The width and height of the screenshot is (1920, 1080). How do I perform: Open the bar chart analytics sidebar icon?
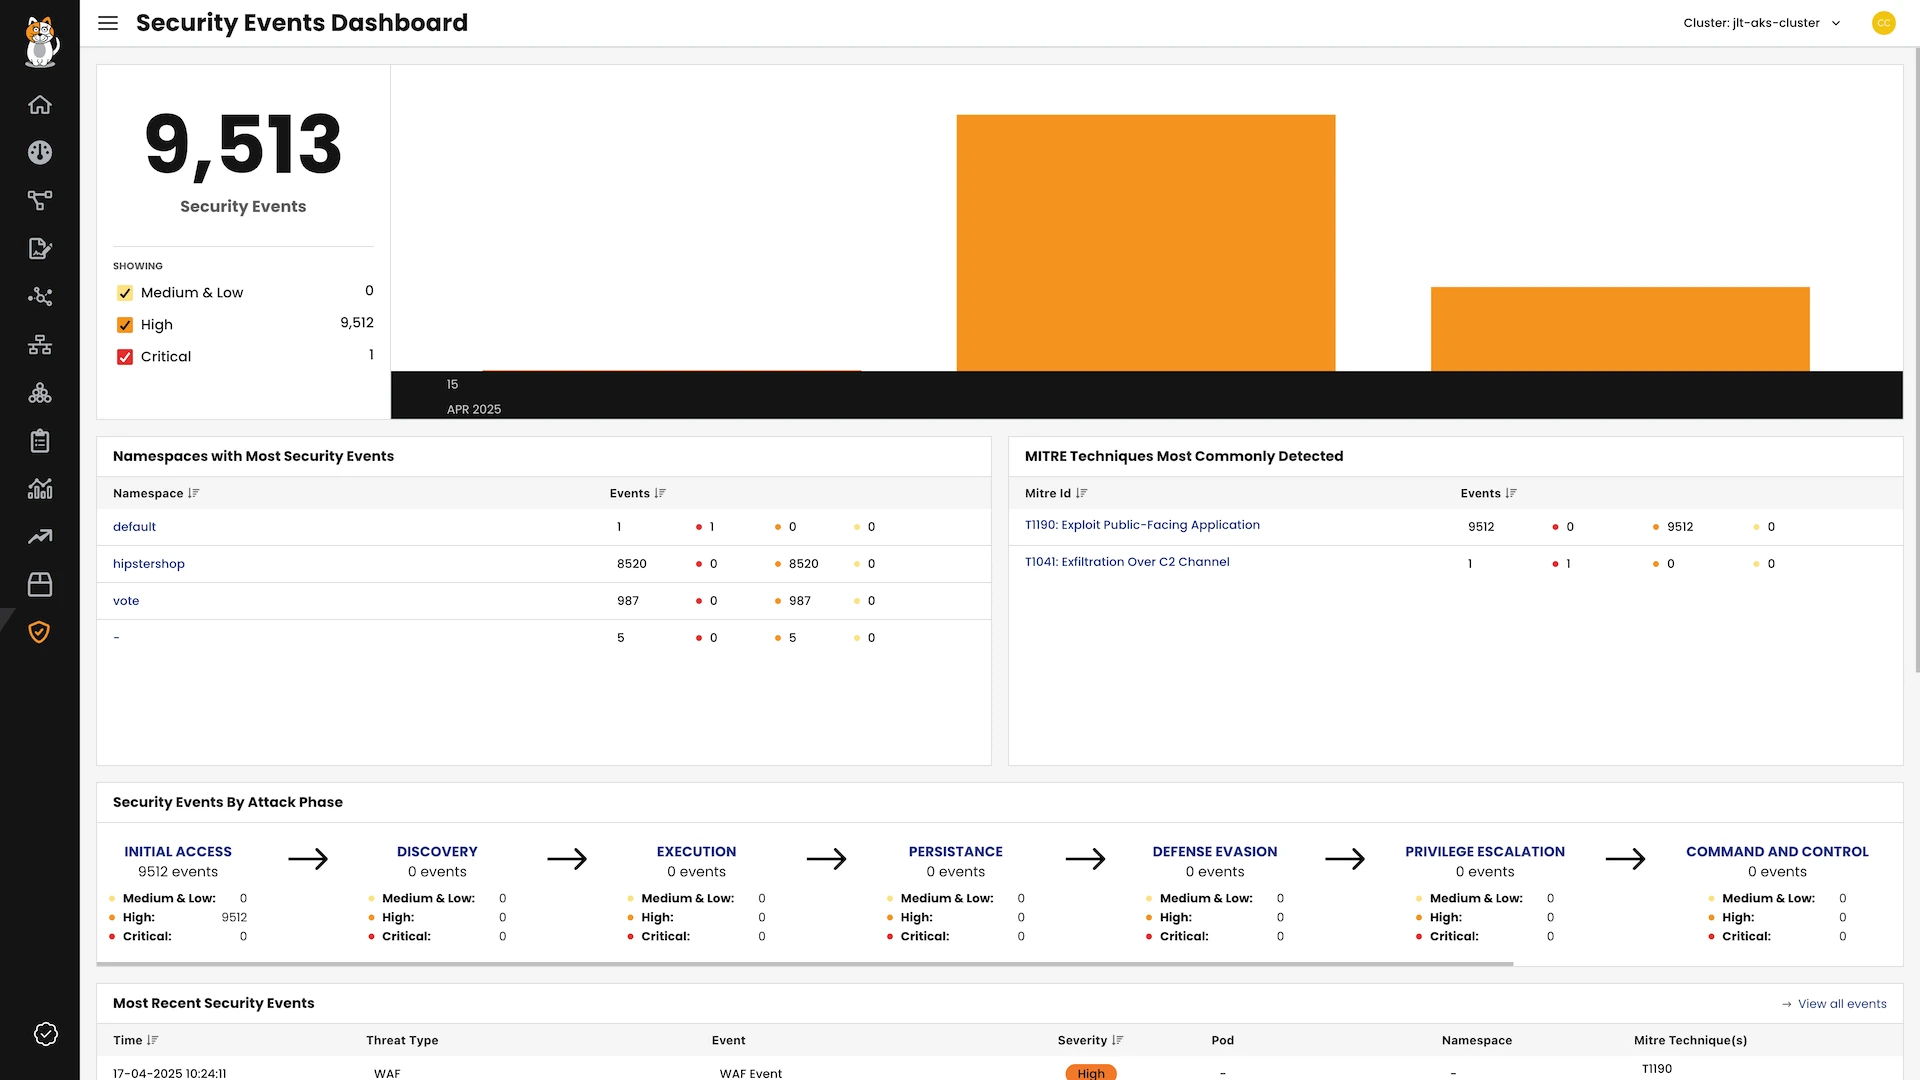click(x=40, y=489)
